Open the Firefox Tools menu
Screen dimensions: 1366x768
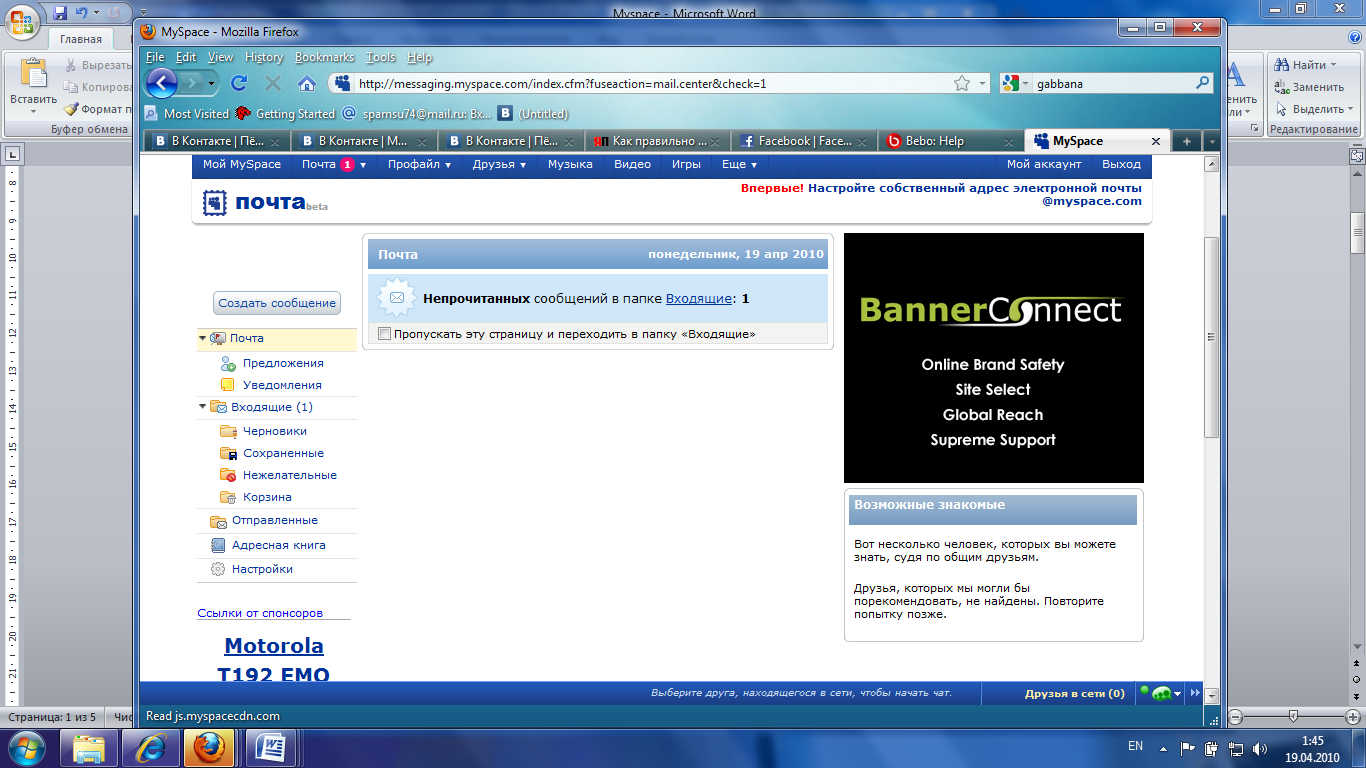(x=381, y=57)
